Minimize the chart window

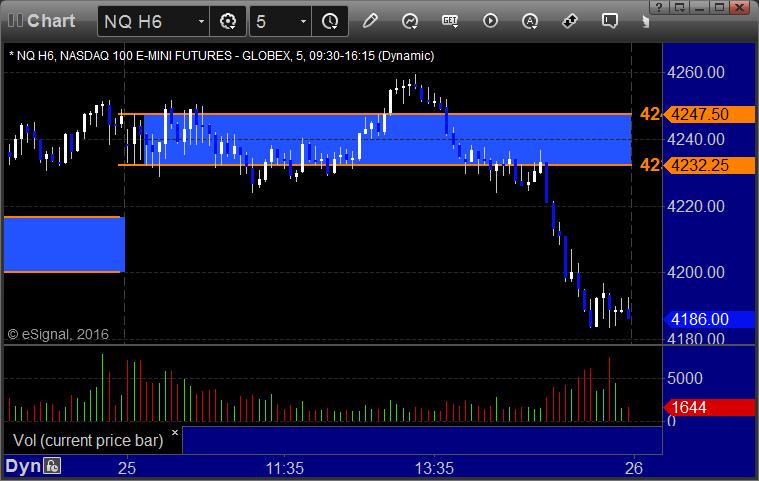point(699,7)
